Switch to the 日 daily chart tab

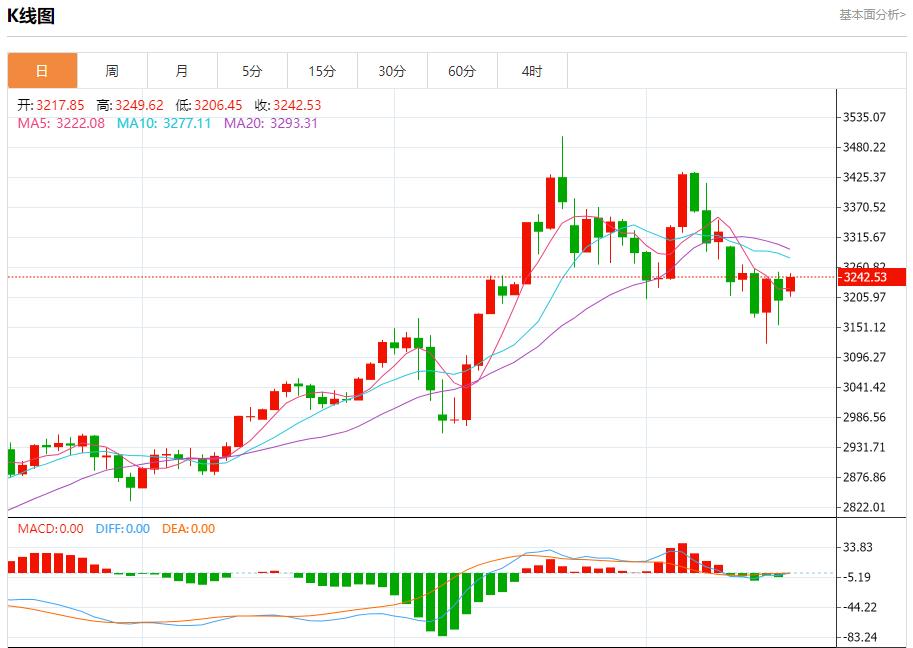click(x=42, y=71)
